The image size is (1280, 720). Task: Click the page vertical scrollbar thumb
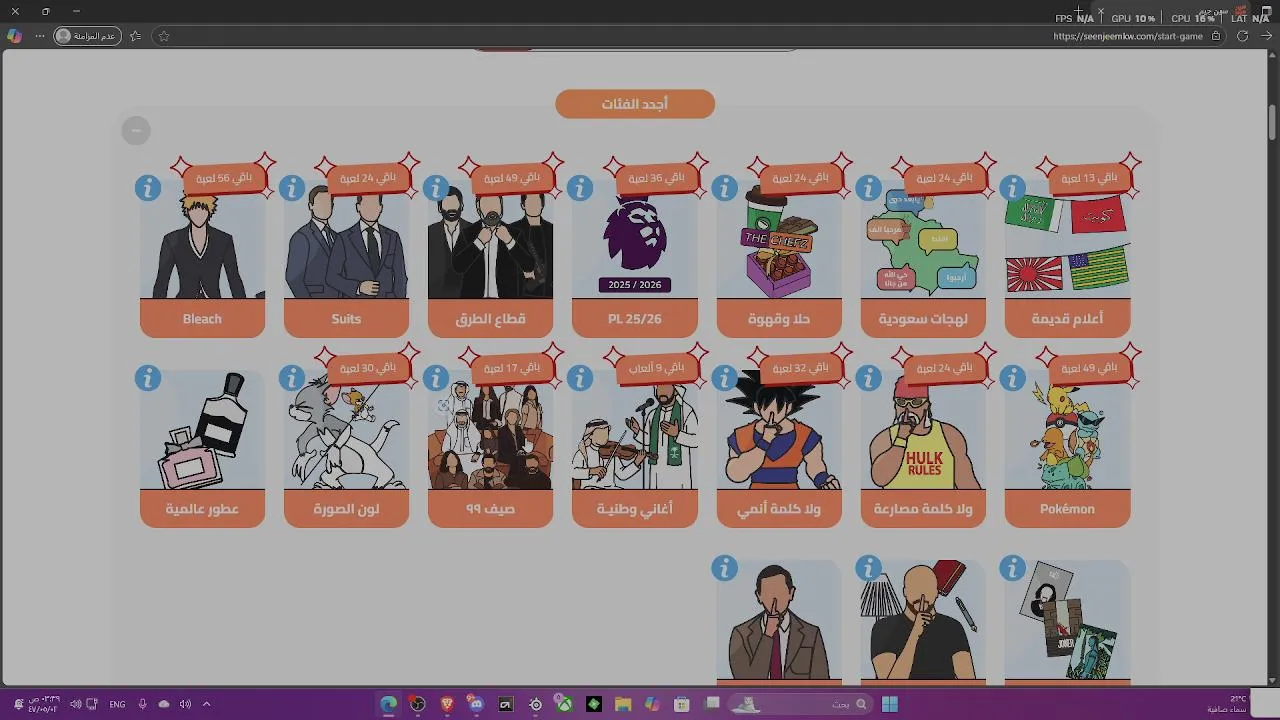point(1272,122)
